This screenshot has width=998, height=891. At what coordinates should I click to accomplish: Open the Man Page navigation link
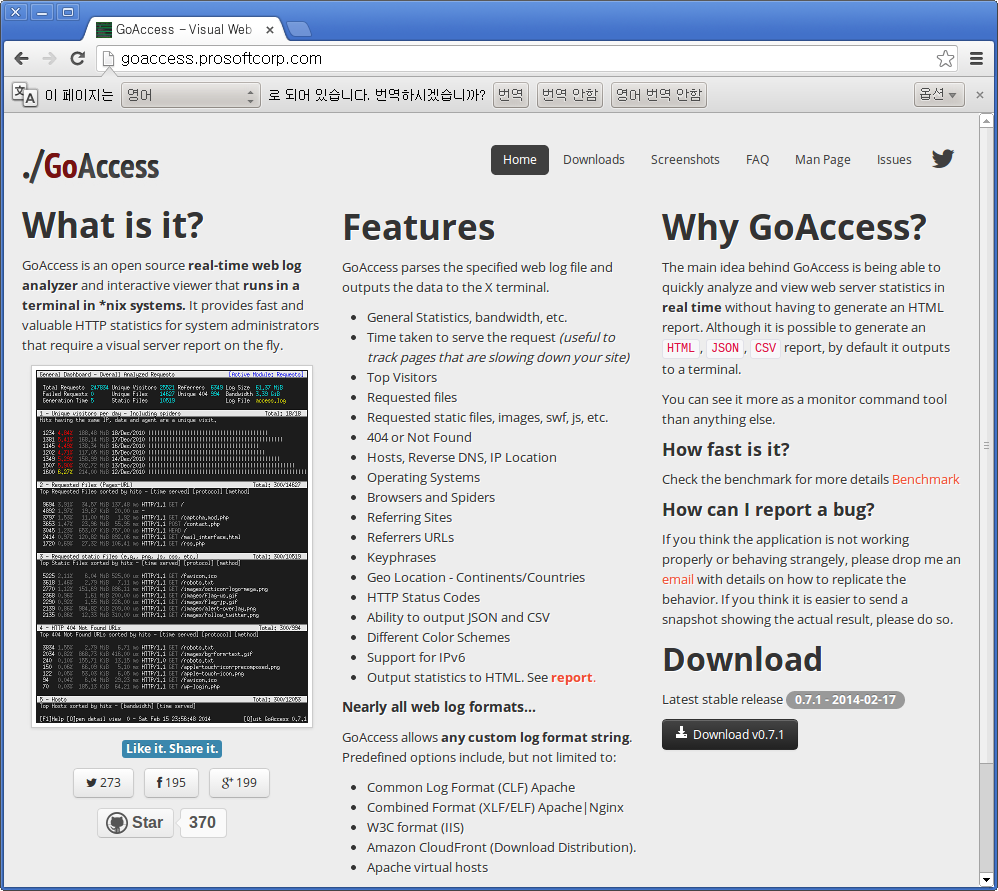click(822, 160)
